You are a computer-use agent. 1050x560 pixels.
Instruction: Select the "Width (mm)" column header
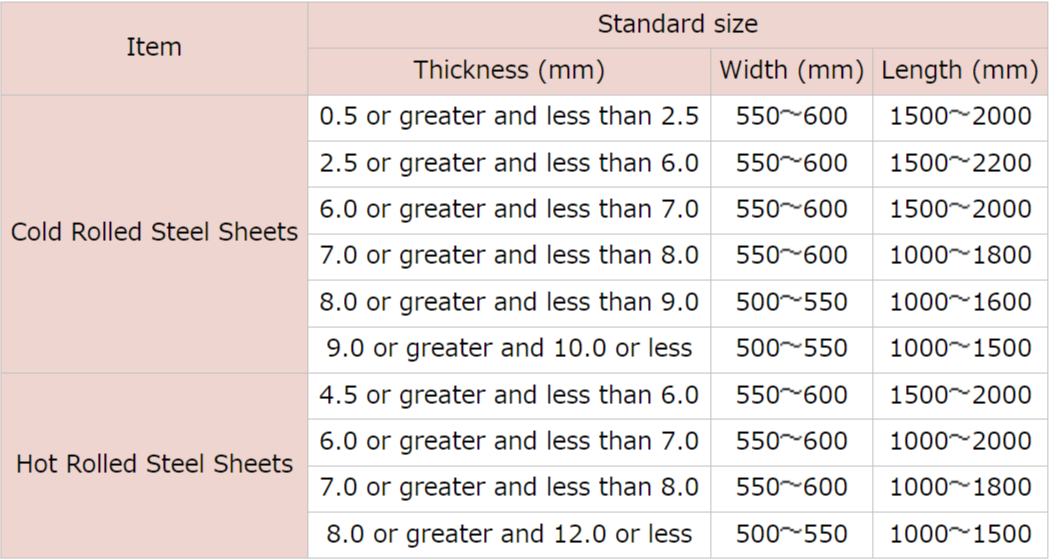(791, 71)
